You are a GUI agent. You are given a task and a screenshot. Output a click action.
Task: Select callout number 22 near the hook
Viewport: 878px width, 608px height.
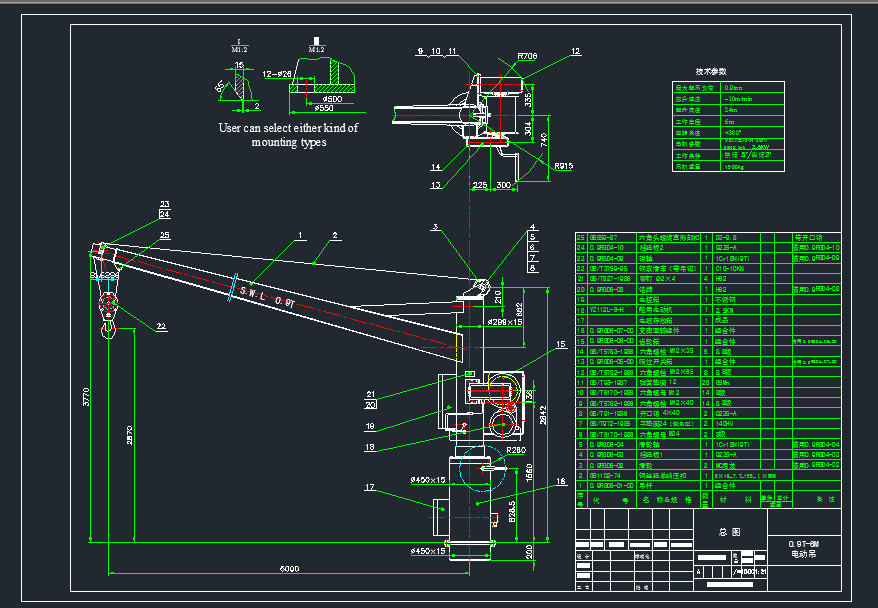161,326
